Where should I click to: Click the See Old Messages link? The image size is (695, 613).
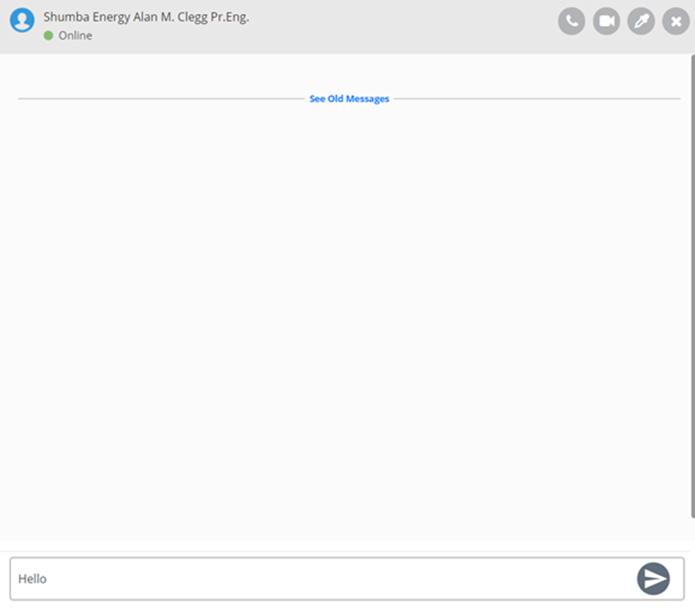pyautogui.click(x=349, y=99)
